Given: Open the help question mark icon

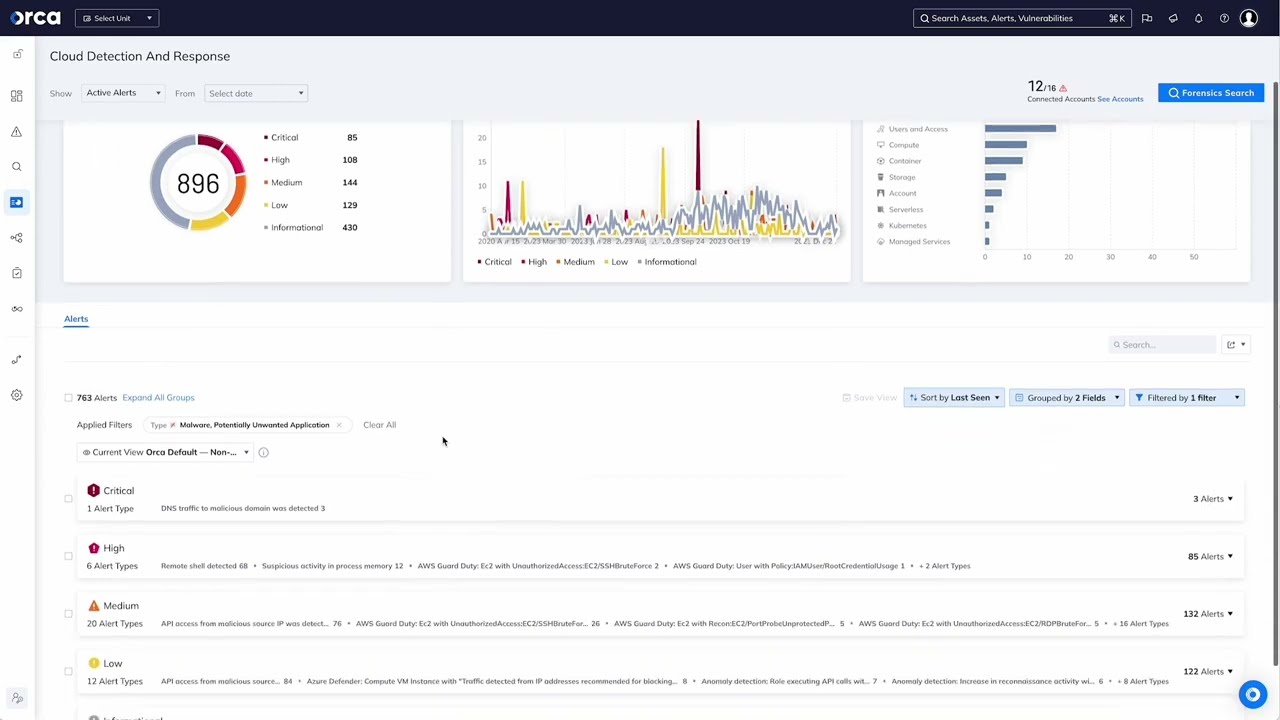Looking at the screenshot, I should [x=1224, y=18].
